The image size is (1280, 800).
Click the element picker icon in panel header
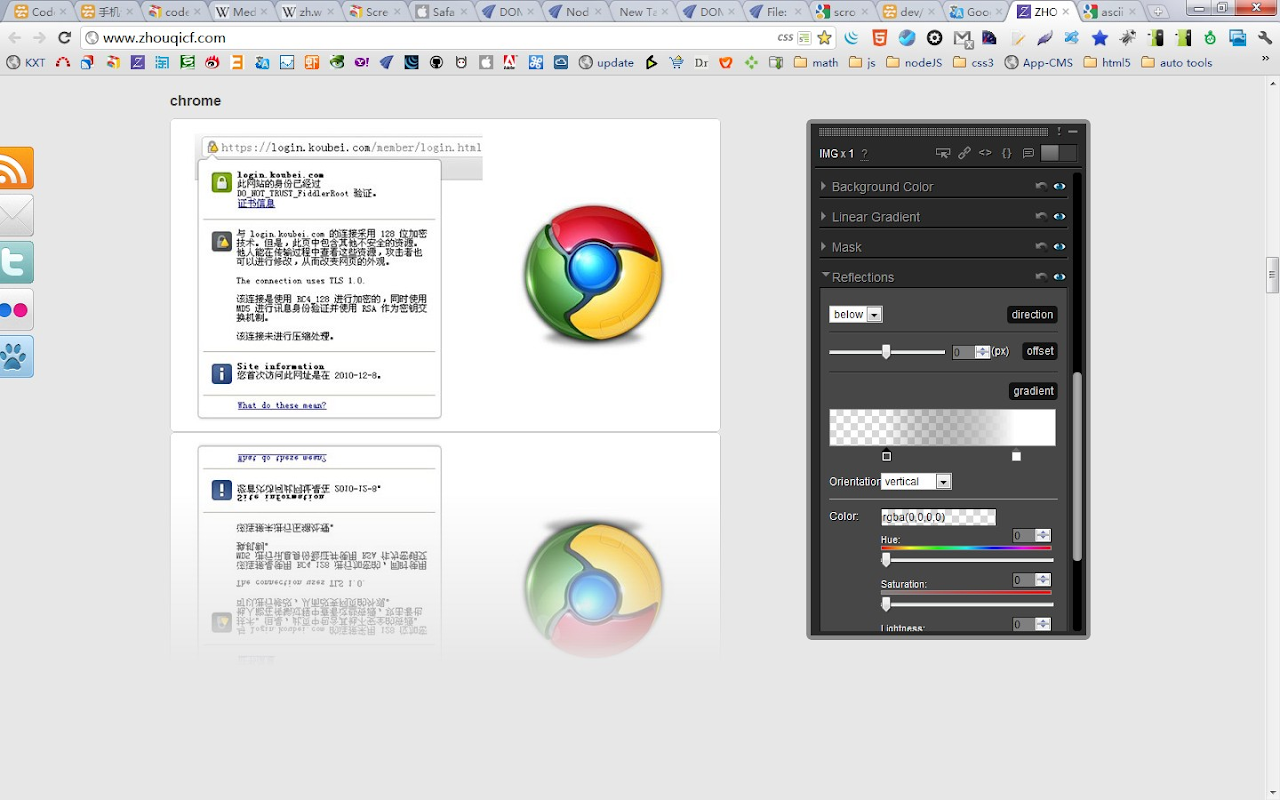click(942, 153)
